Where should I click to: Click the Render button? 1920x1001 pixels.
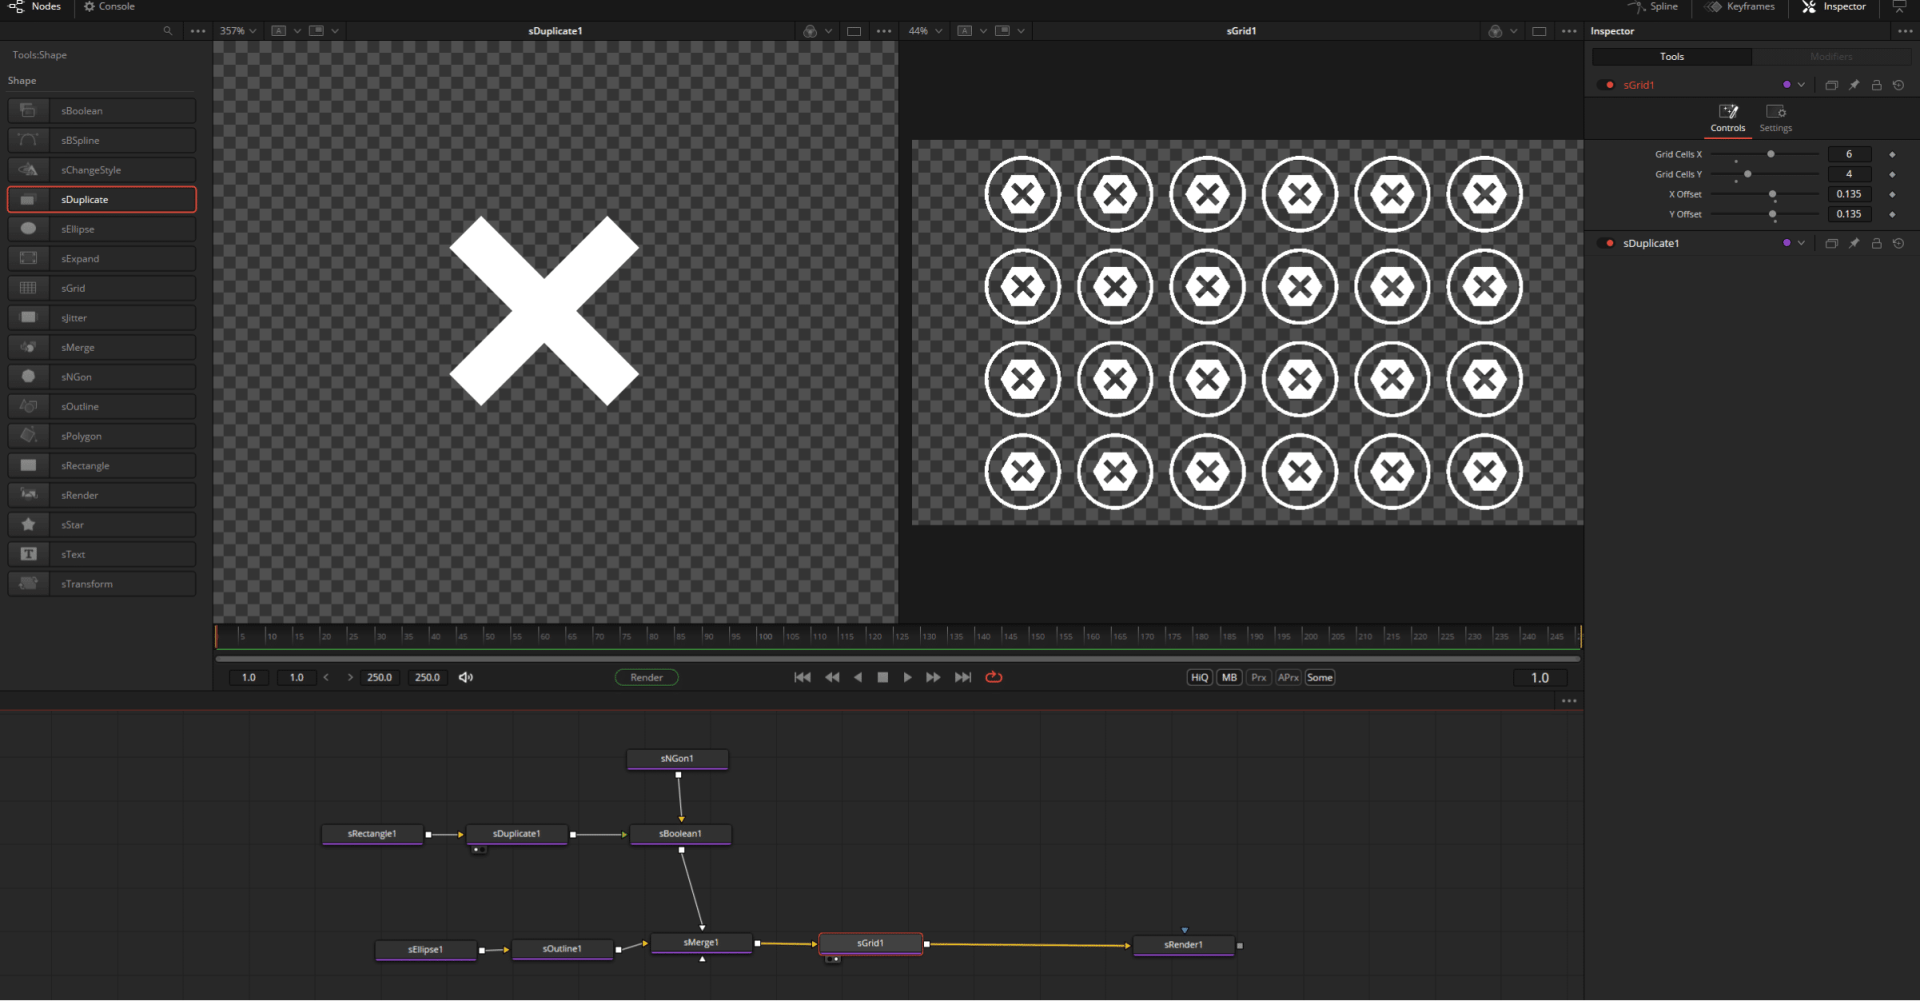[x=646, y=677]
